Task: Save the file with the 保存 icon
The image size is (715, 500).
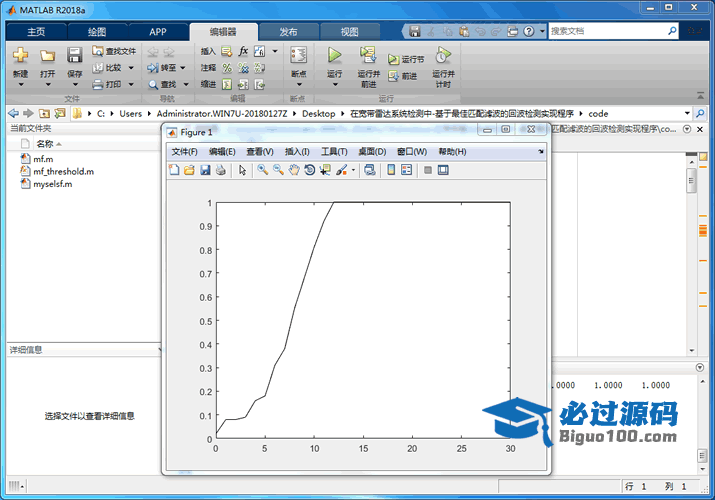Action: pos(74,55)
